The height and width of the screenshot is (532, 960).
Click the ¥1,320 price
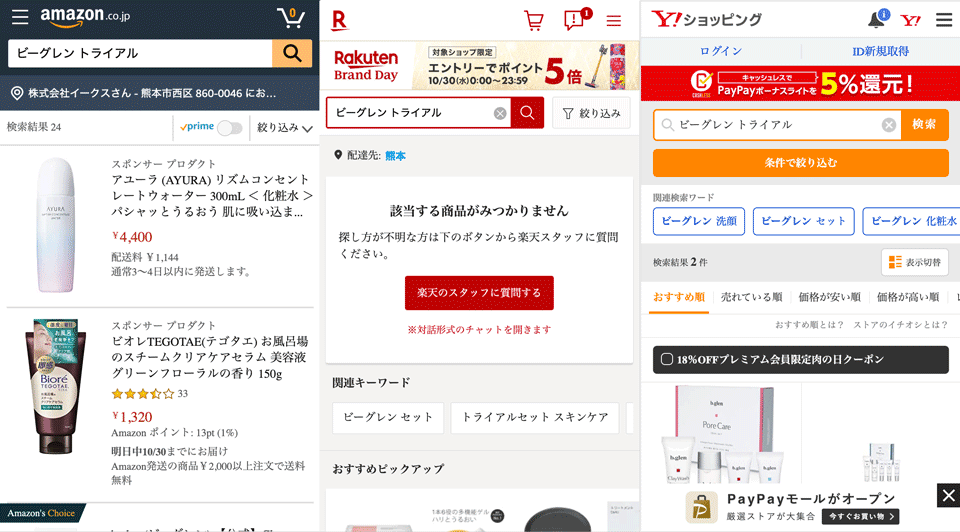coord(132,417)
